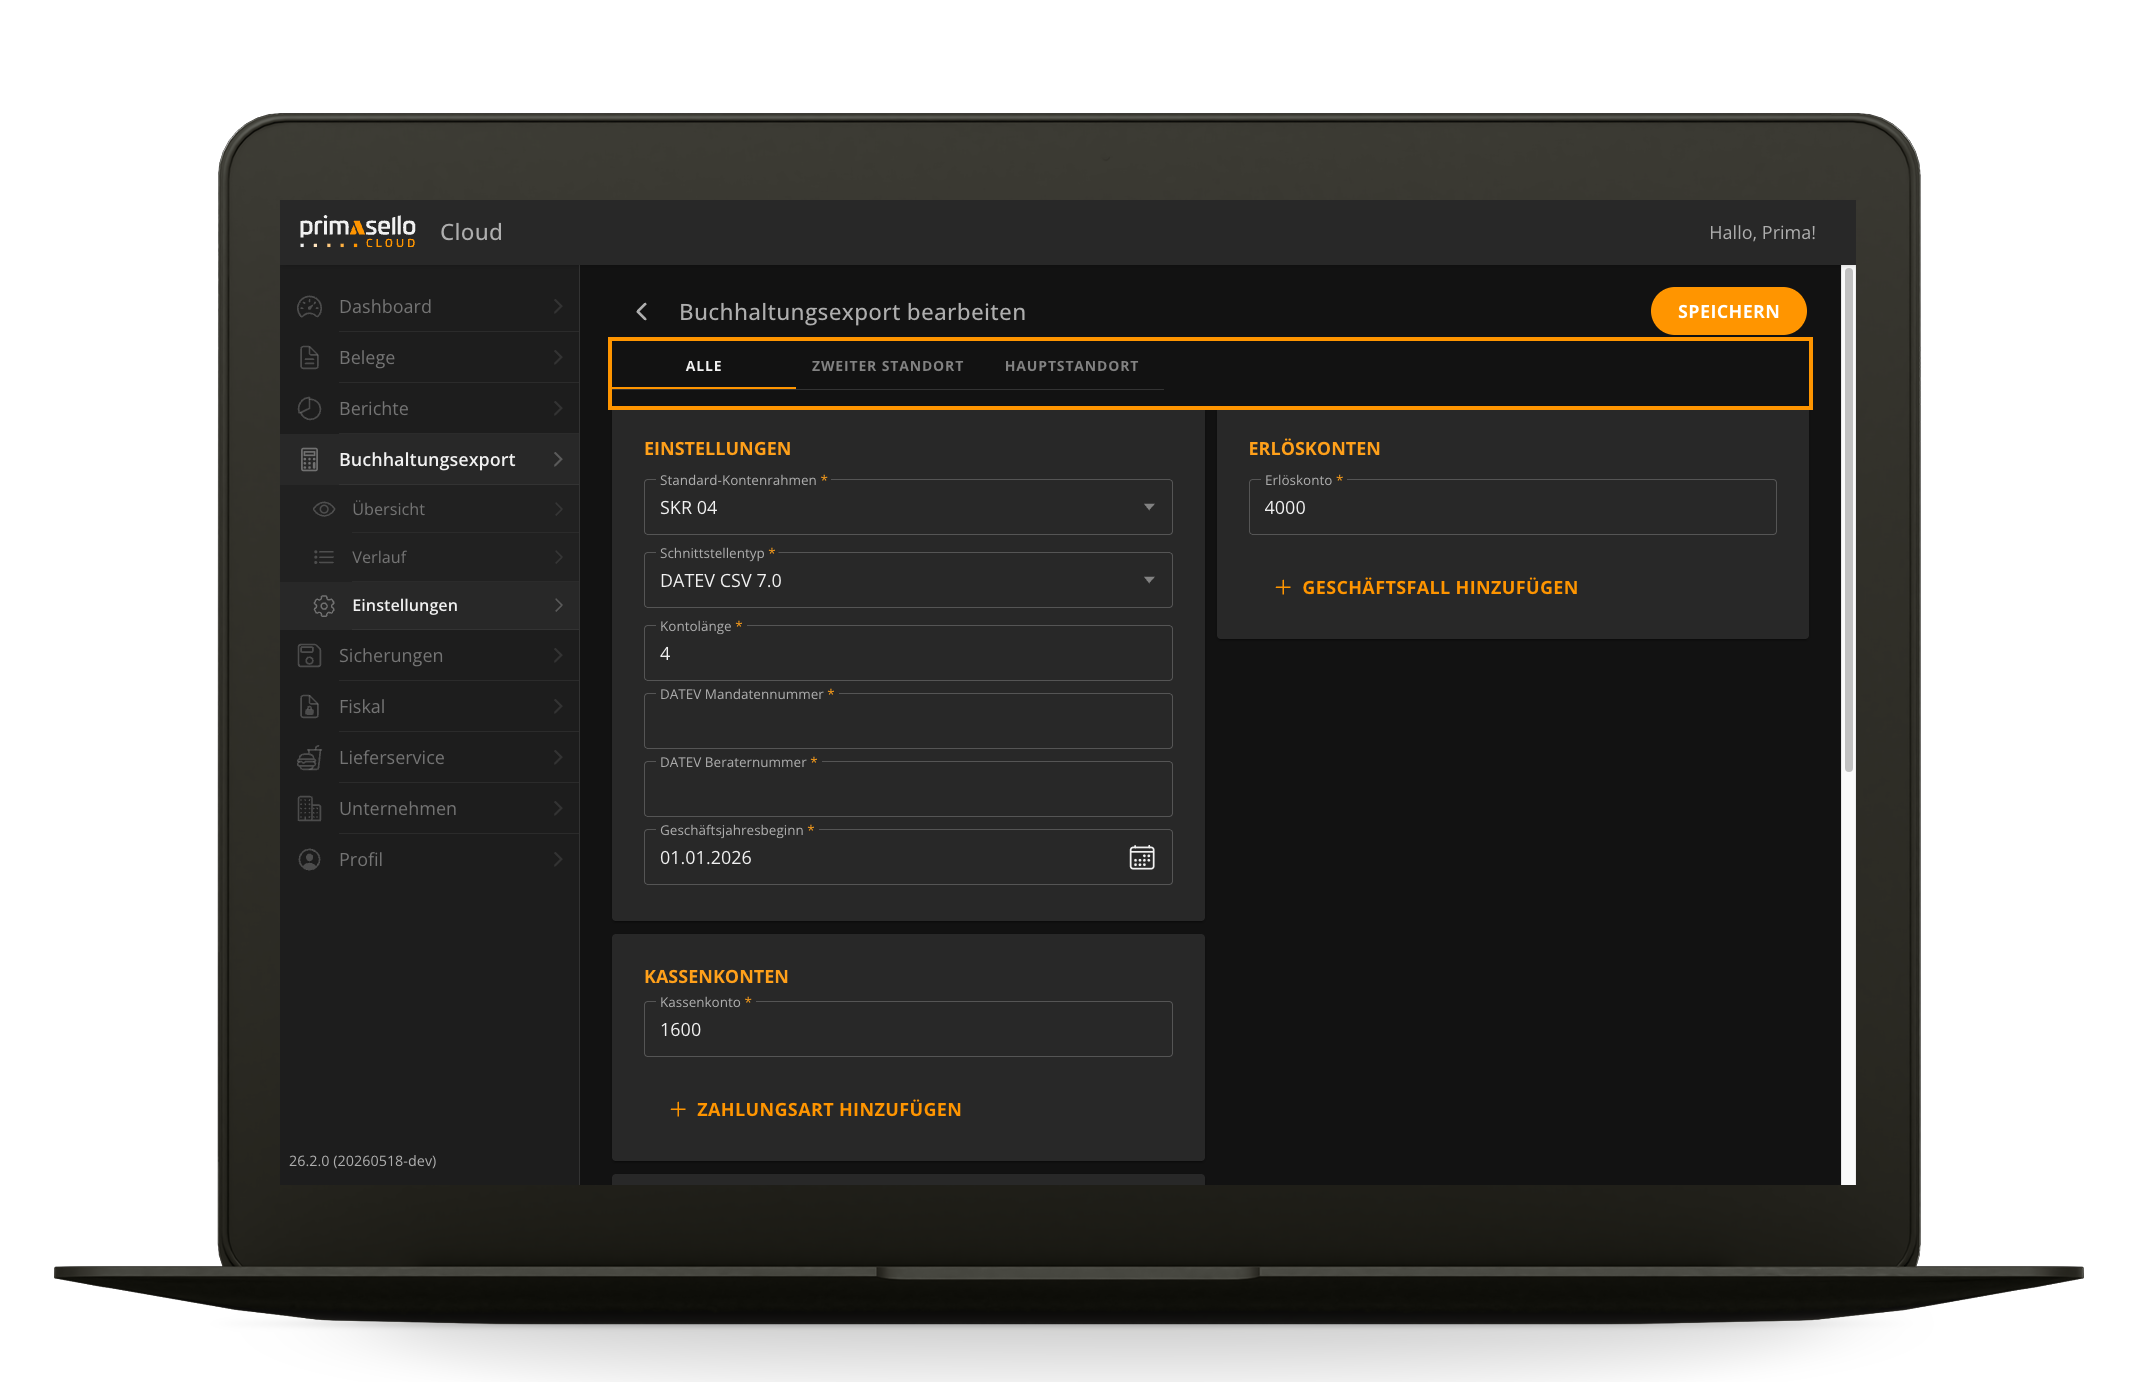This screenshot has height=1382, width=2143.
Task: Open the Standard-Kontenrahmen dropdown
Action: [908, 507]
